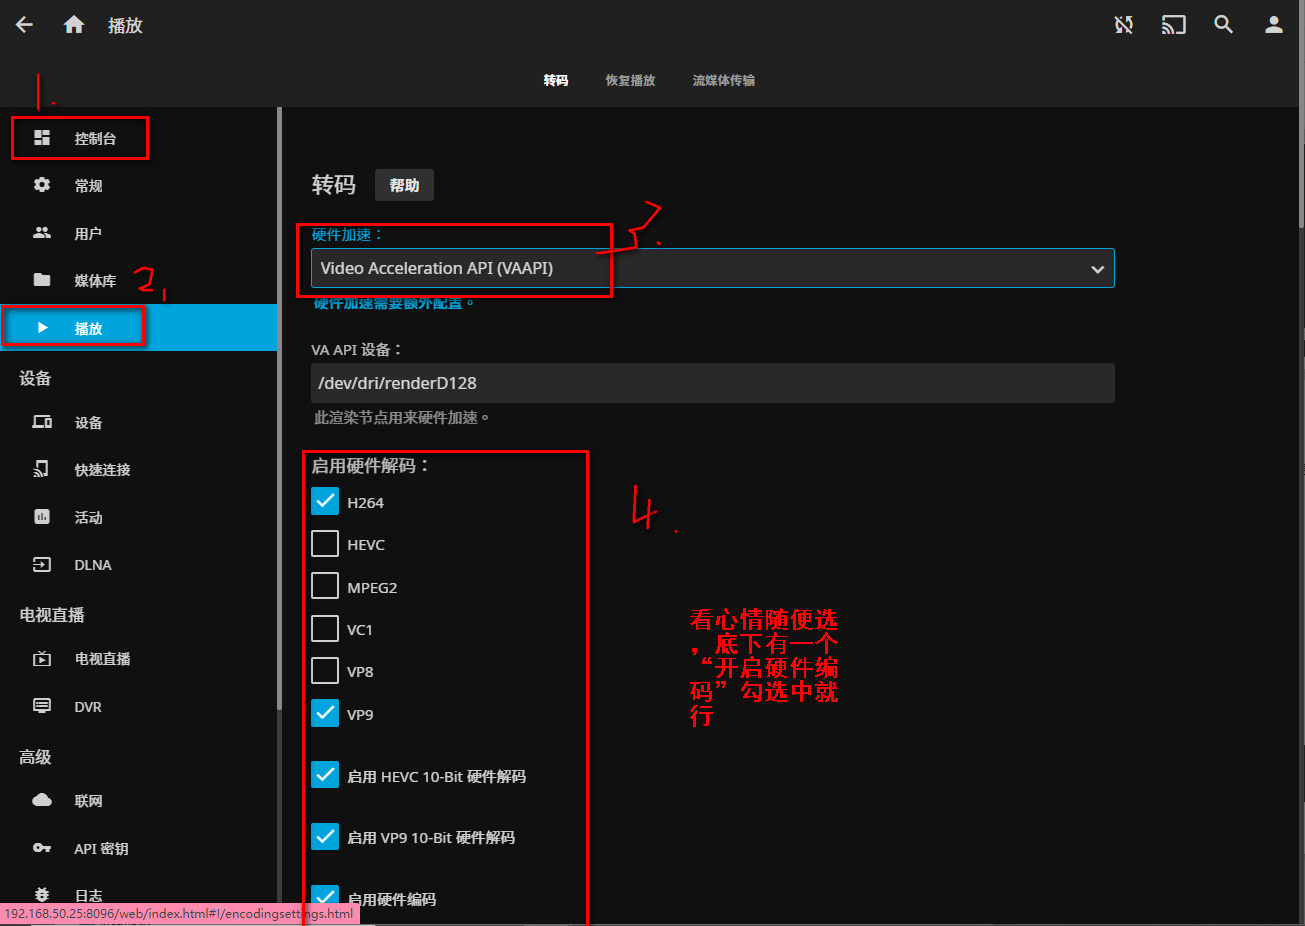
Task: Open 联网 settings in sidebar
Action: [x=138, y=800]
